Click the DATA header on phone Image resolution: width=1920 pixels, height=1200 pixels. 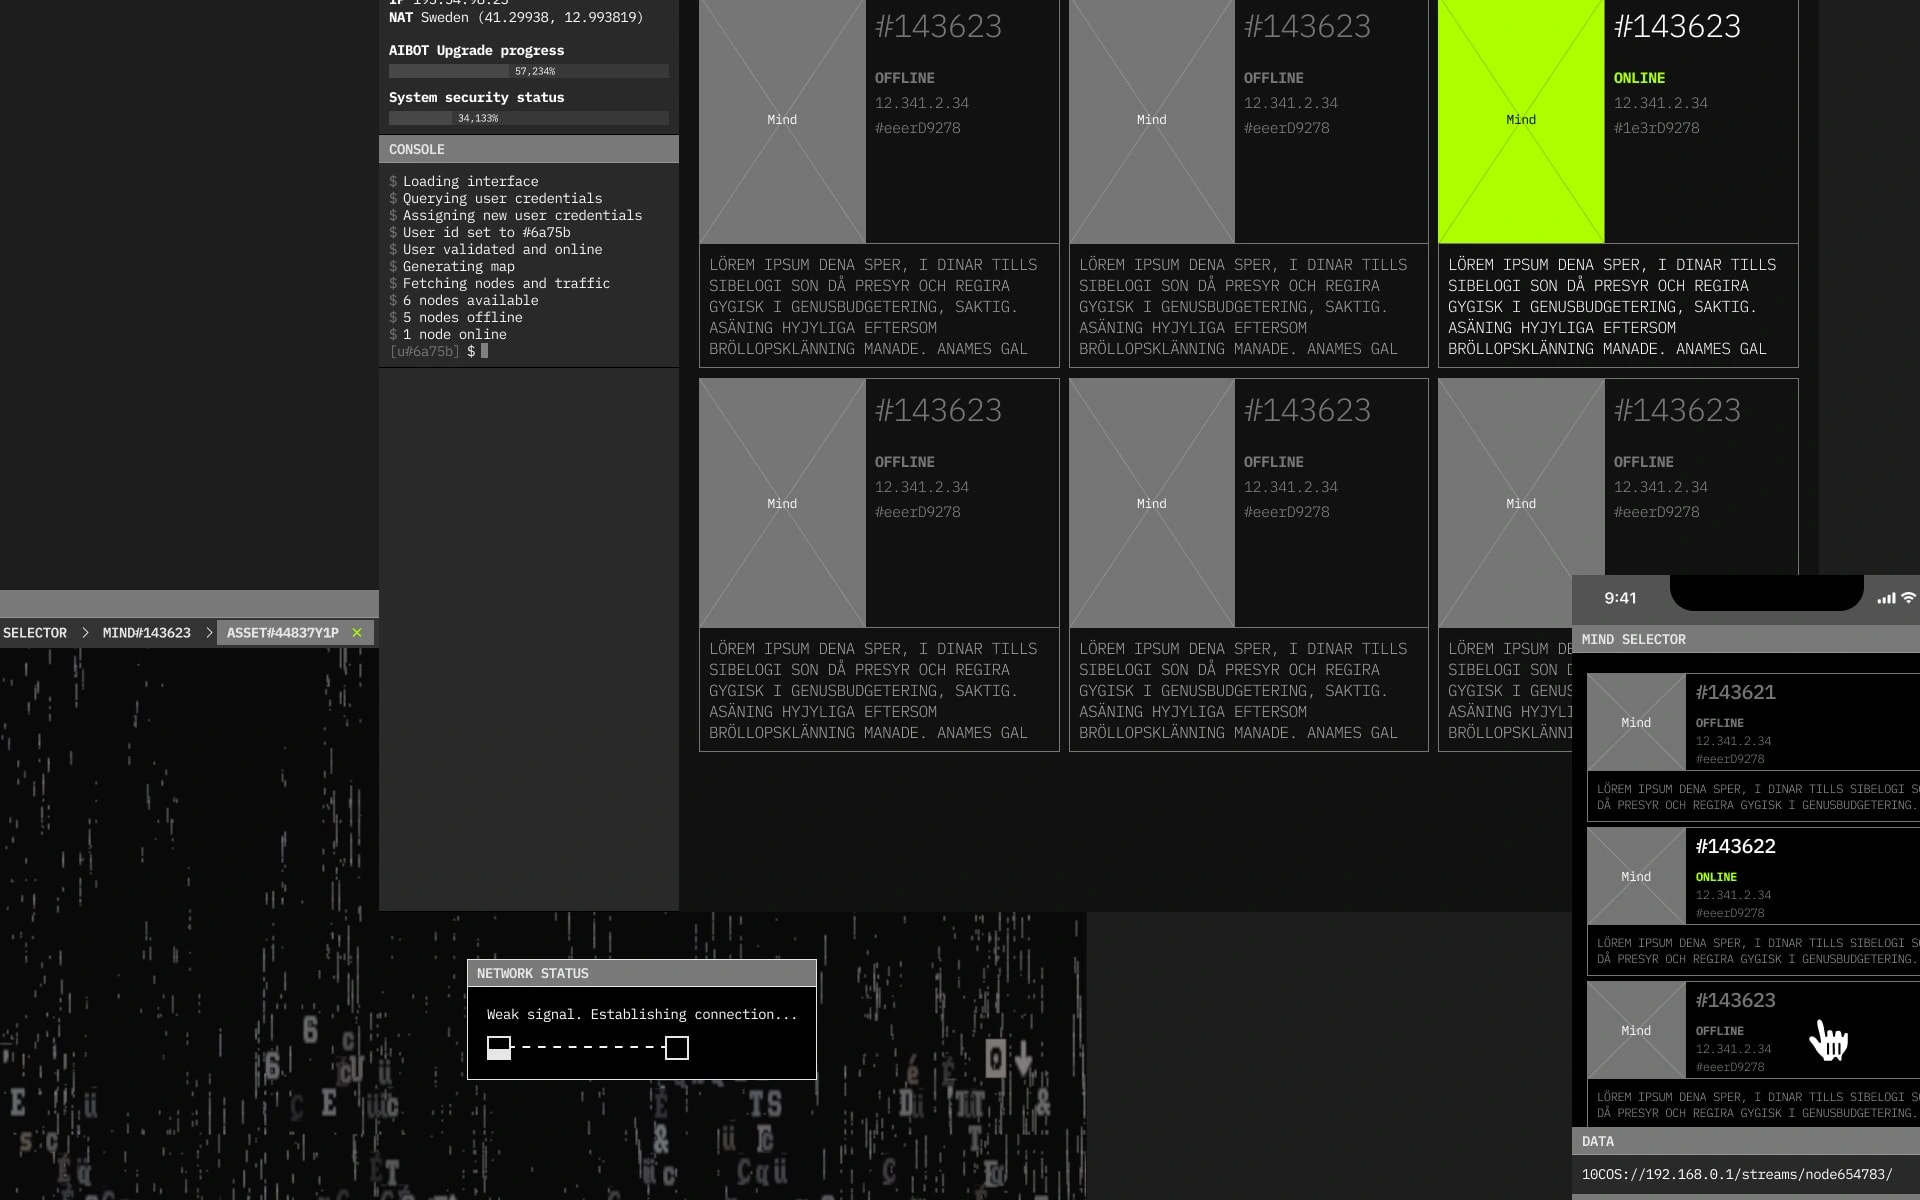(1746, 1141)
